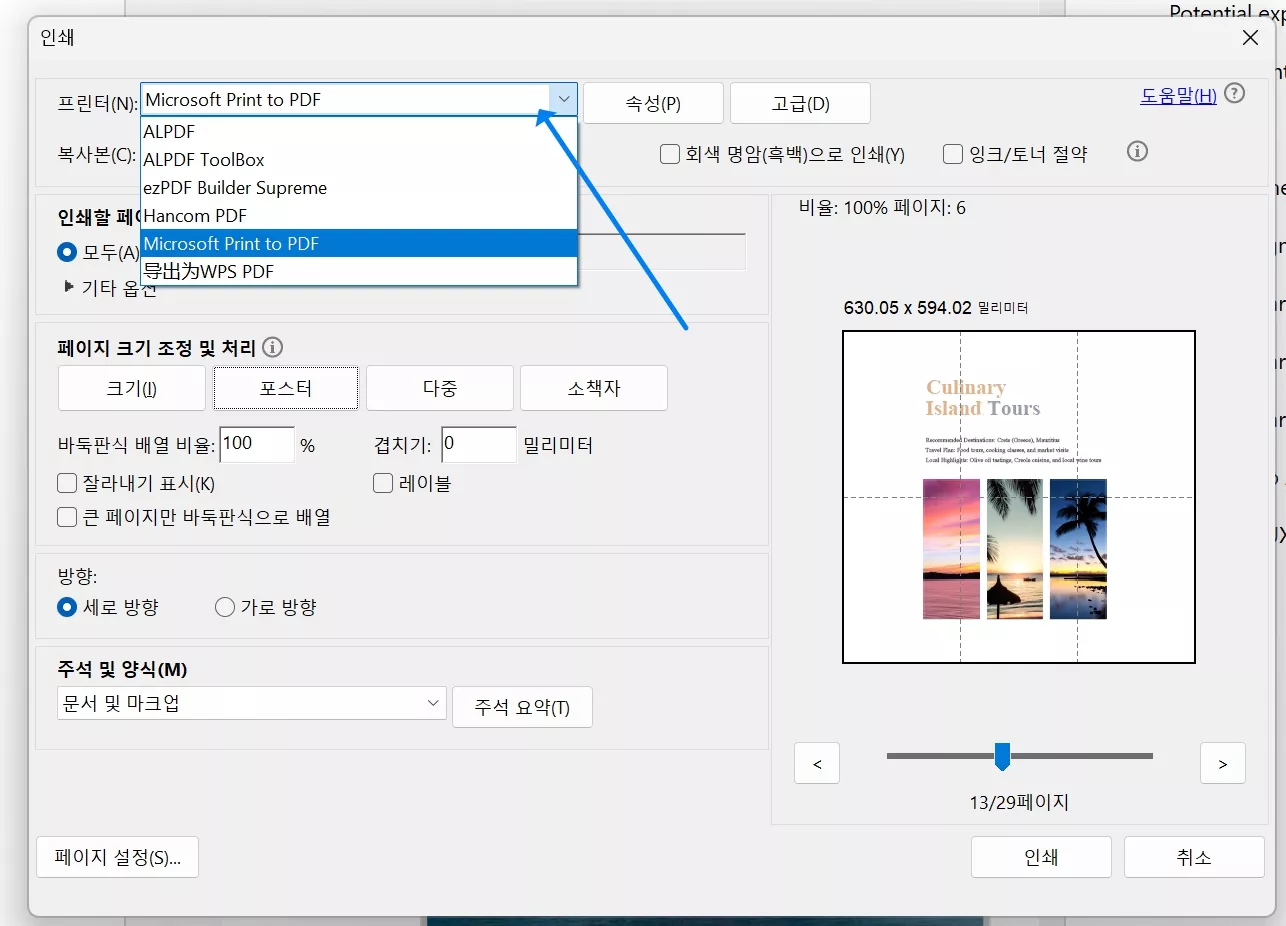Image resolution: width=1286 pixels, height=926 pixels.
Task: Check the 레이블 labels checkbox
Action: click(382, 483)
